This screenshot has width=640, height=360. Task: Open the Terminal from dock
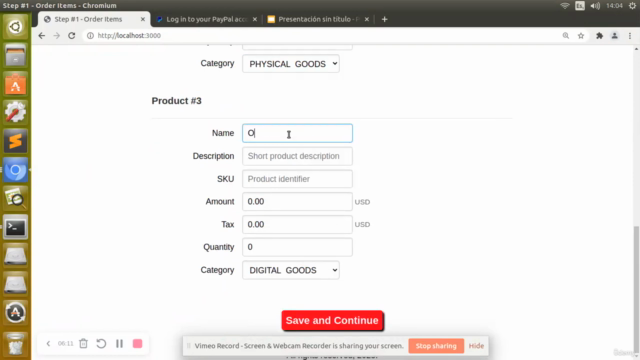click(x=16, y=227)
